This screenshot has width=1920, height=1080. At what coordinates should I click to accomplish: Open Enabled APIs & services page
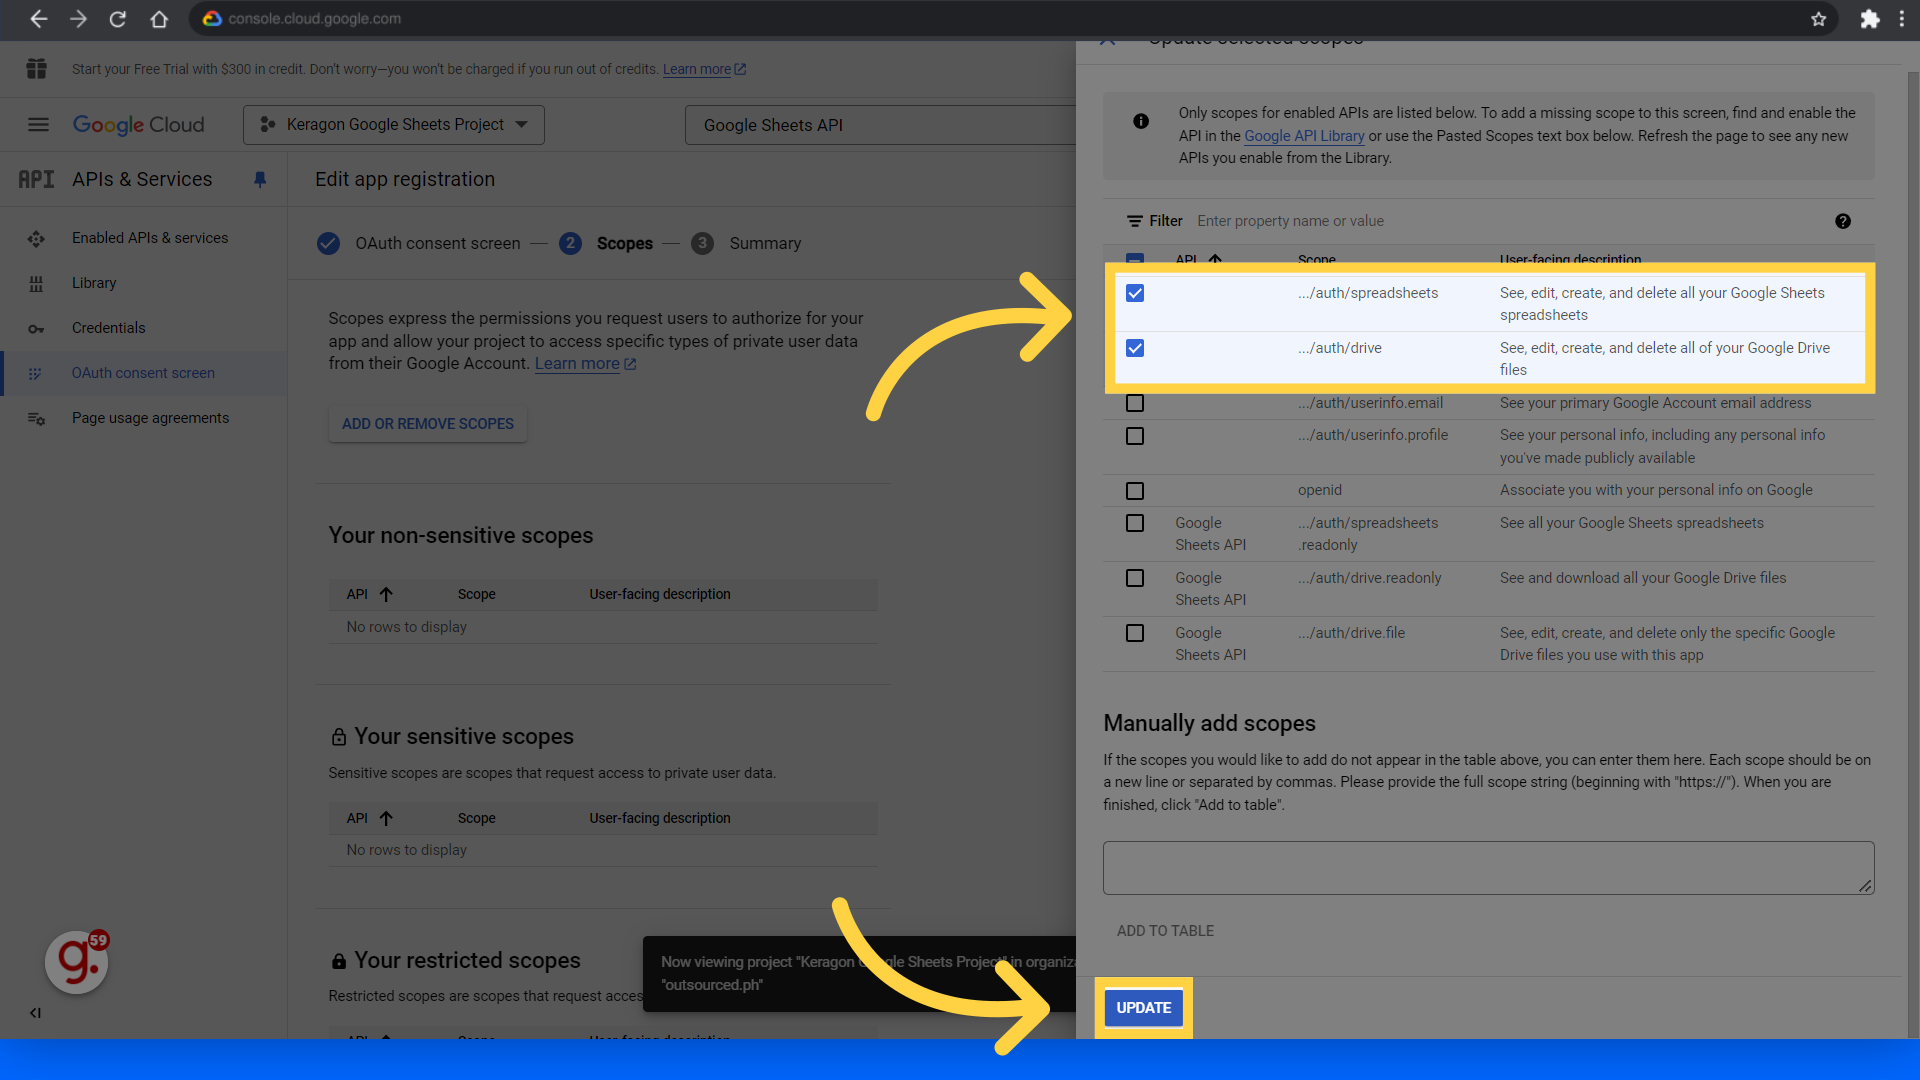tap(150, 238)
